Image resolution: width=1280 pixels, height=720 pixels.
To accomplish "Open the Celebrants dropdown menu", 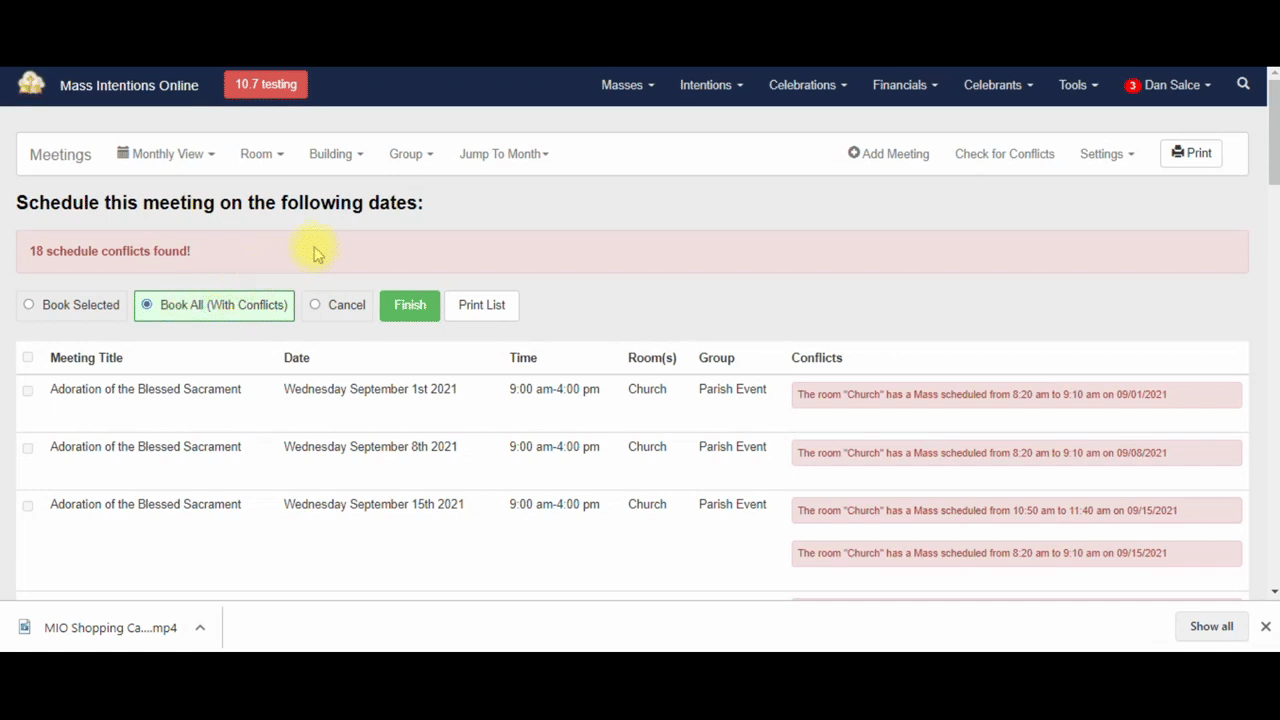I will pyautogui.click(x=998, y=85).
